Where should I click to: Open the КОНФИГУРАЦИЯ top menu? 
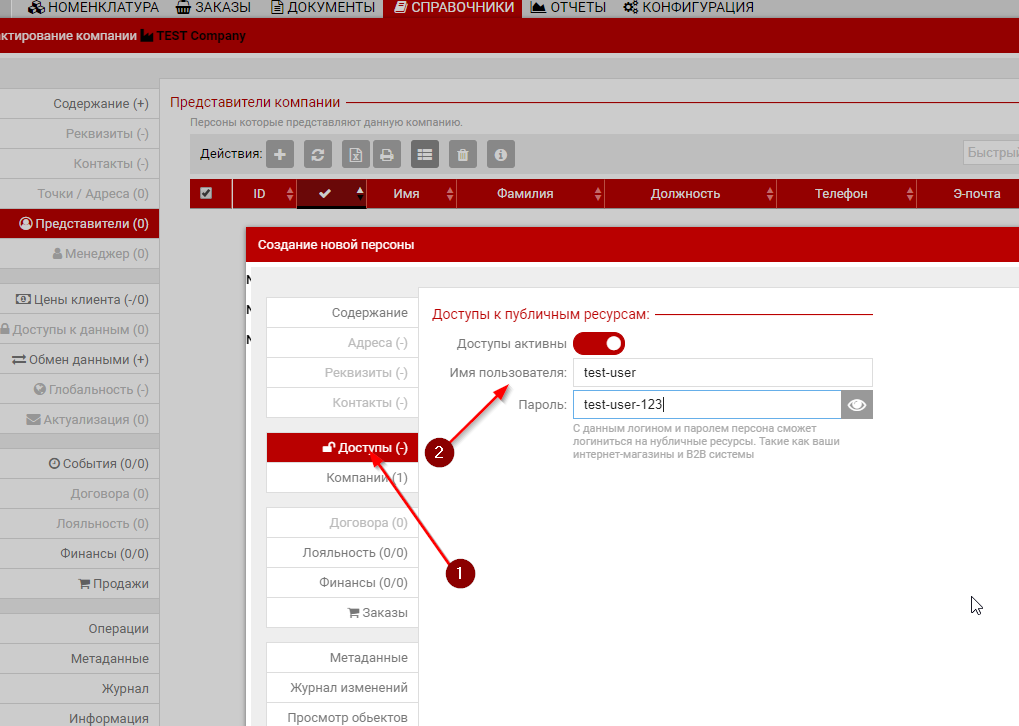tap(688, 8)
